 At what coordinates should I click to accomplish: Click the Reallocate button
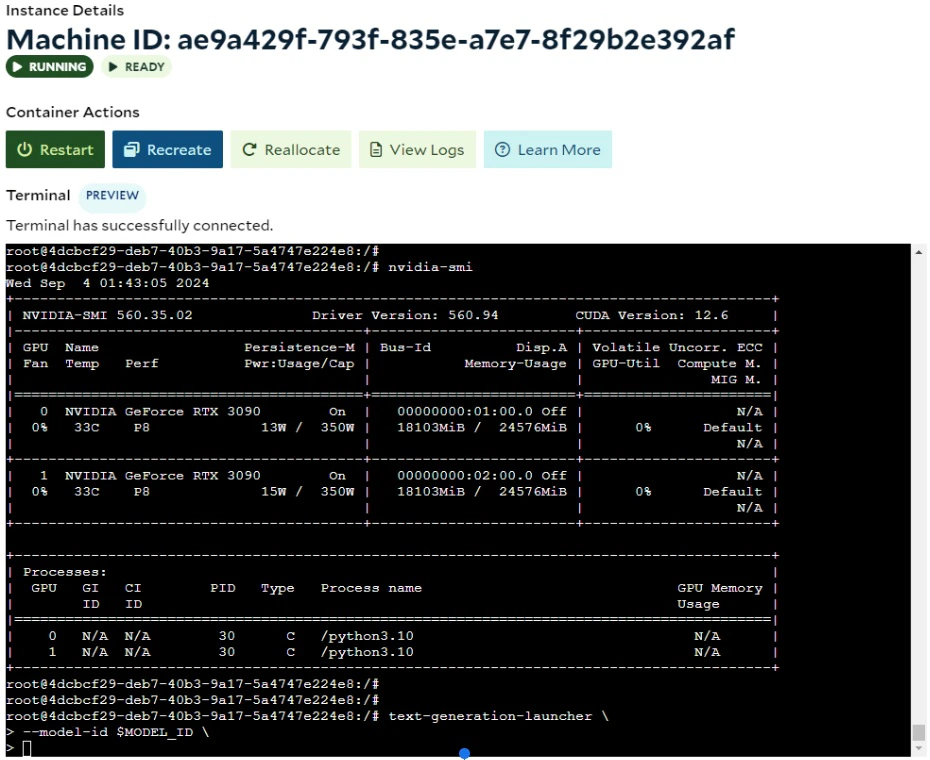[291, 150]
